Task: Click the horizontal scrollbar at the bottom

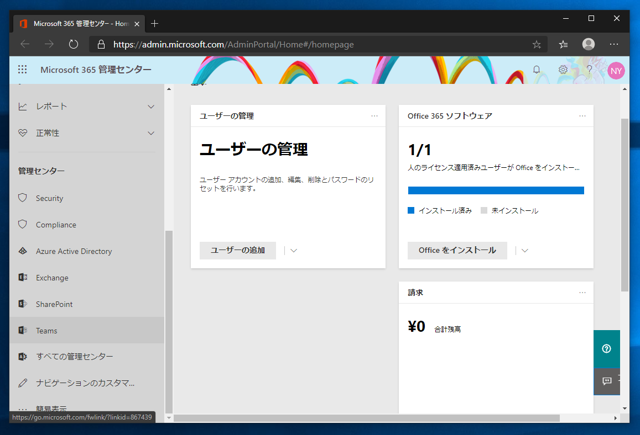Action: 367,418
